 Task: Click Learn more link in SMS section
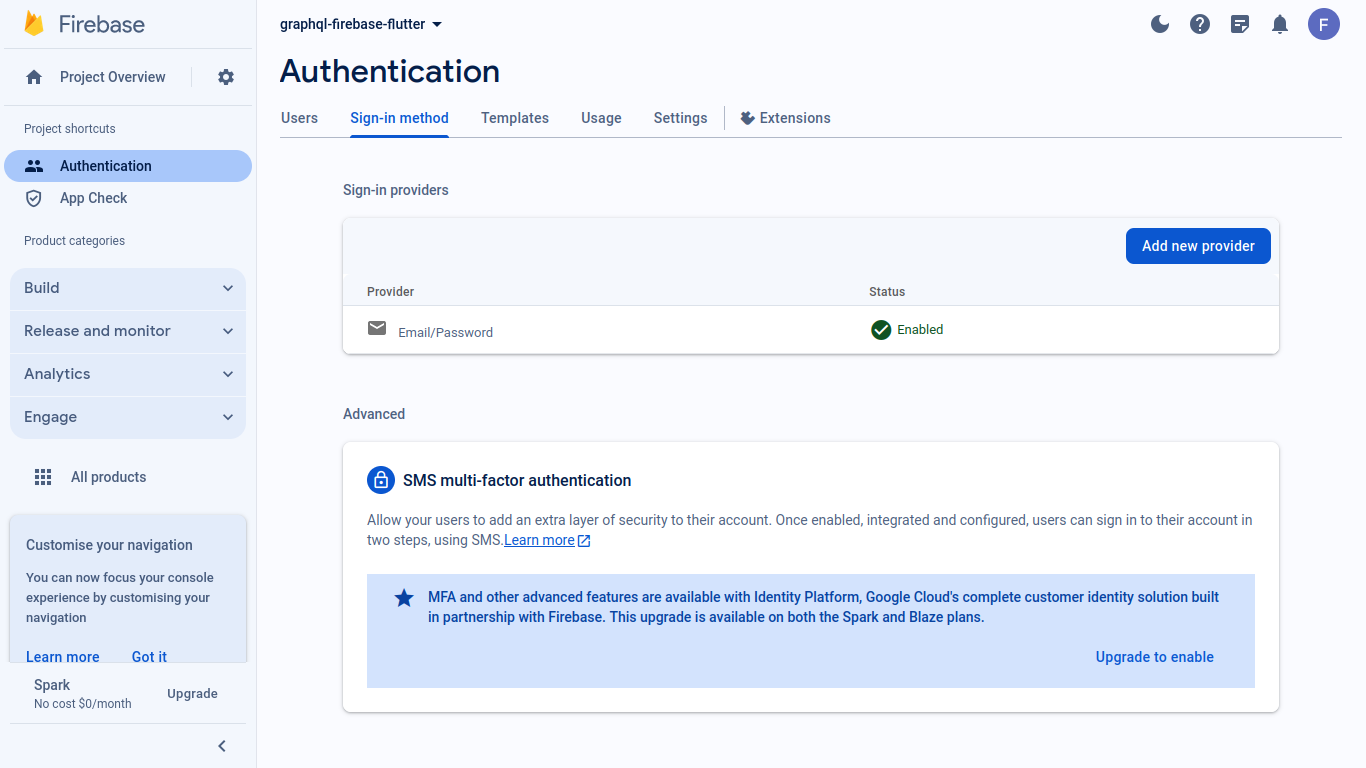coord(547,540)
